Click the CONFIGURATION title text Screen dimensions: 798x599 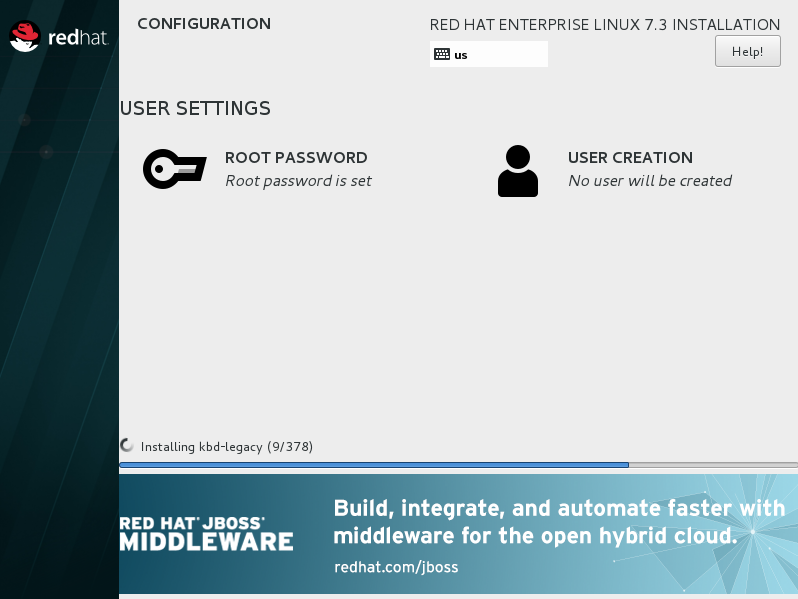204,23
